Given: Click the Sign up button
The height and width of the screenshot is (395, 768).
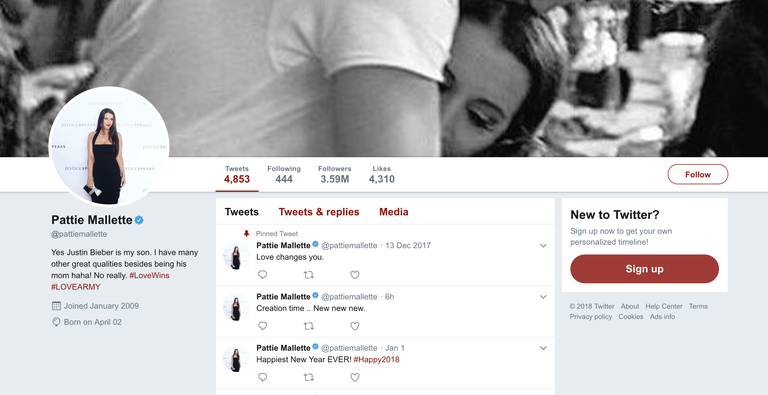Looking at the screenshot, I should click(x=644, y=269).
